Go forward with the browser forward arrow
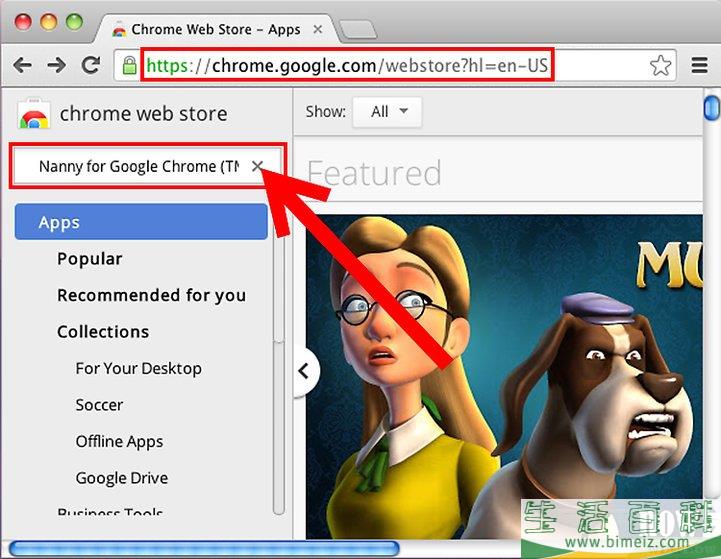Screen dimensions: 721x559 coord(57,65)
